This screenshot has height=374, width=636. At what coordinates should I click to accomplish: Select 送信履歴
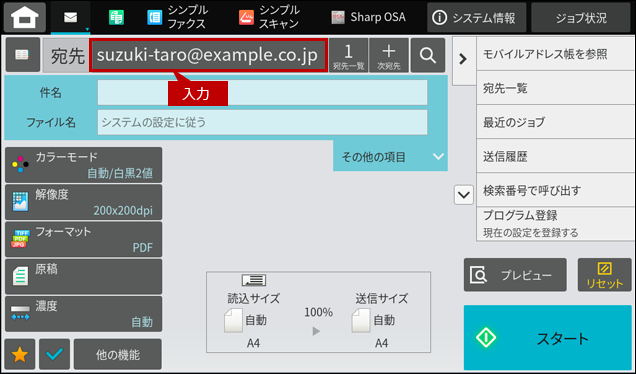[x=556, y=156]
